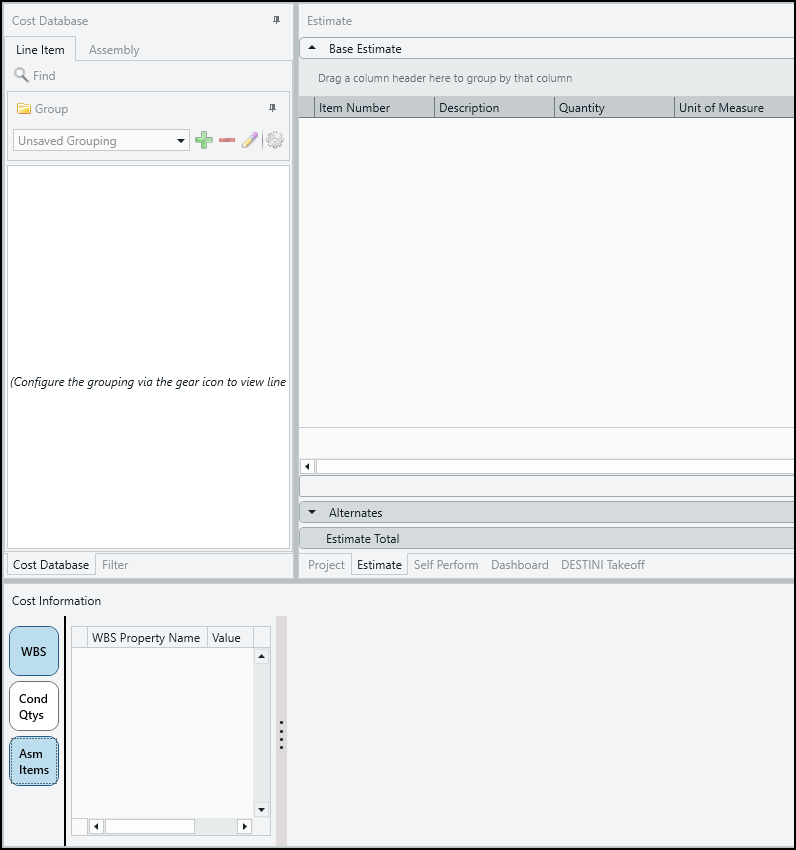Click WBS table scroll left arrow

[x=97, y=827]
